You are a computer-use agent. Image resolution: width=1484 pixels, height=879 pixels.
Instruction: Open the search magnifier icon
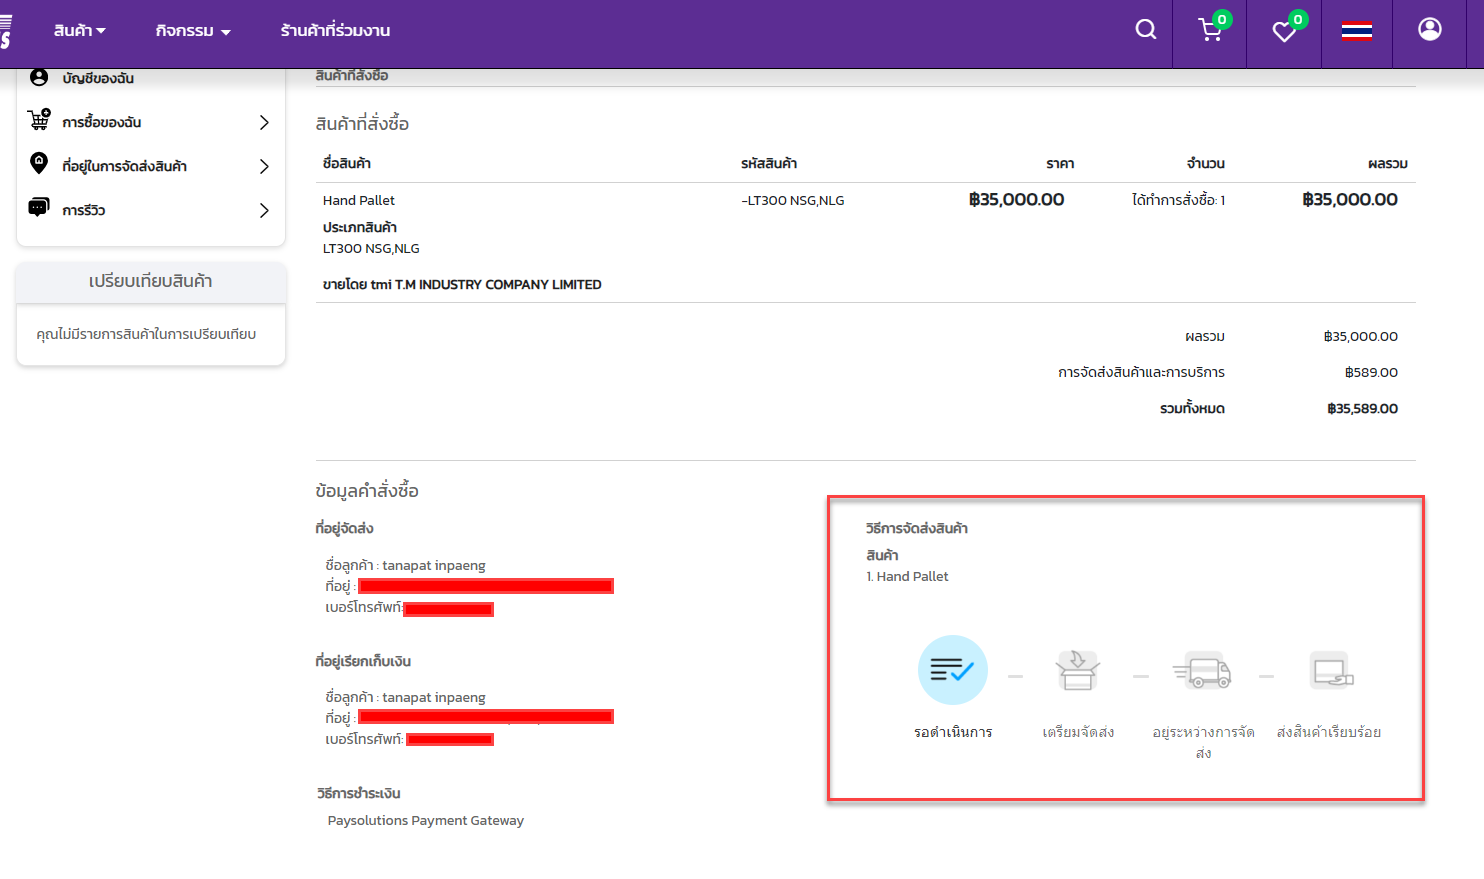1146,30
